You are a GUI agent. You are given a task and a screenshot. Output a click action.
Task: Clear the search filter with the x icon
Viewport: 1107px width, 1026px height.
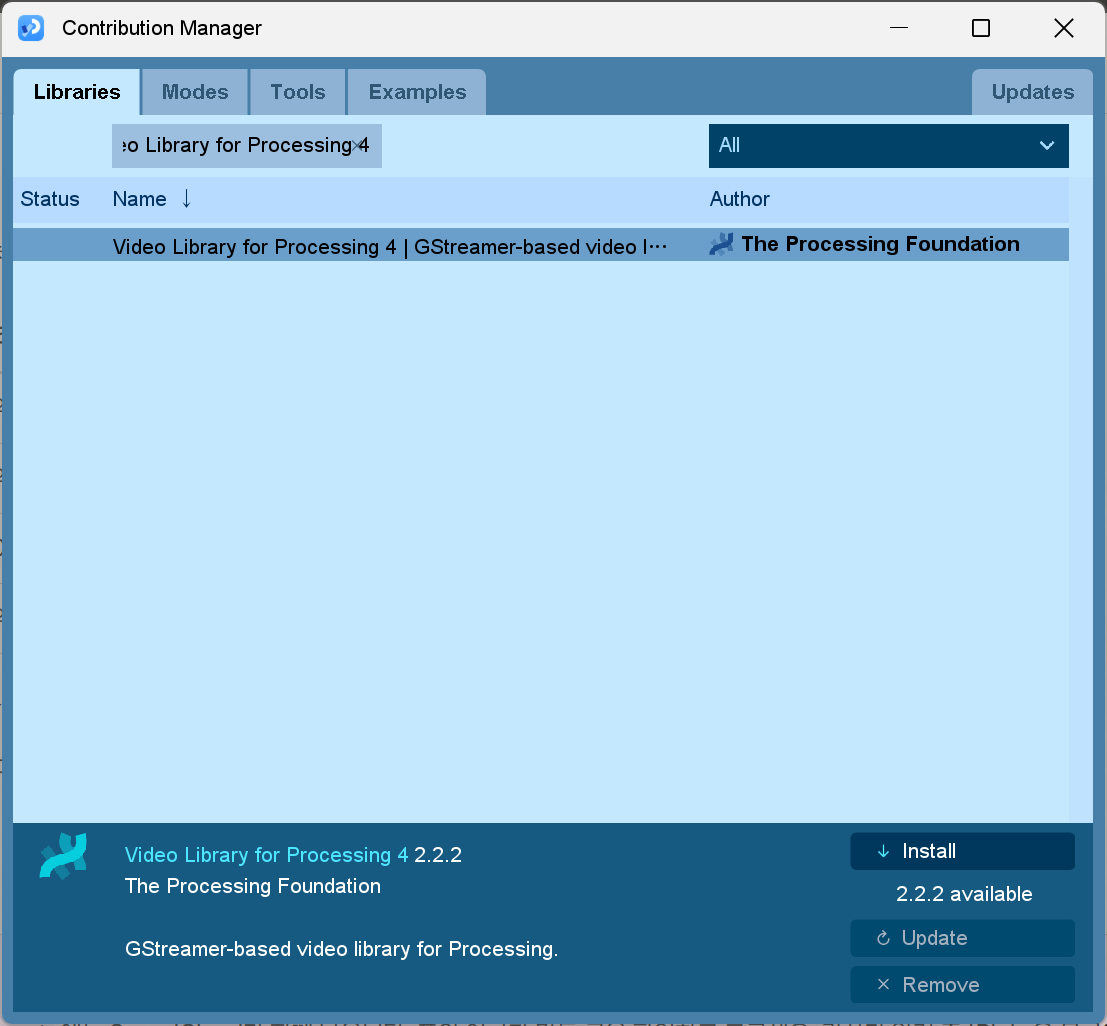[x=357, y=145]
